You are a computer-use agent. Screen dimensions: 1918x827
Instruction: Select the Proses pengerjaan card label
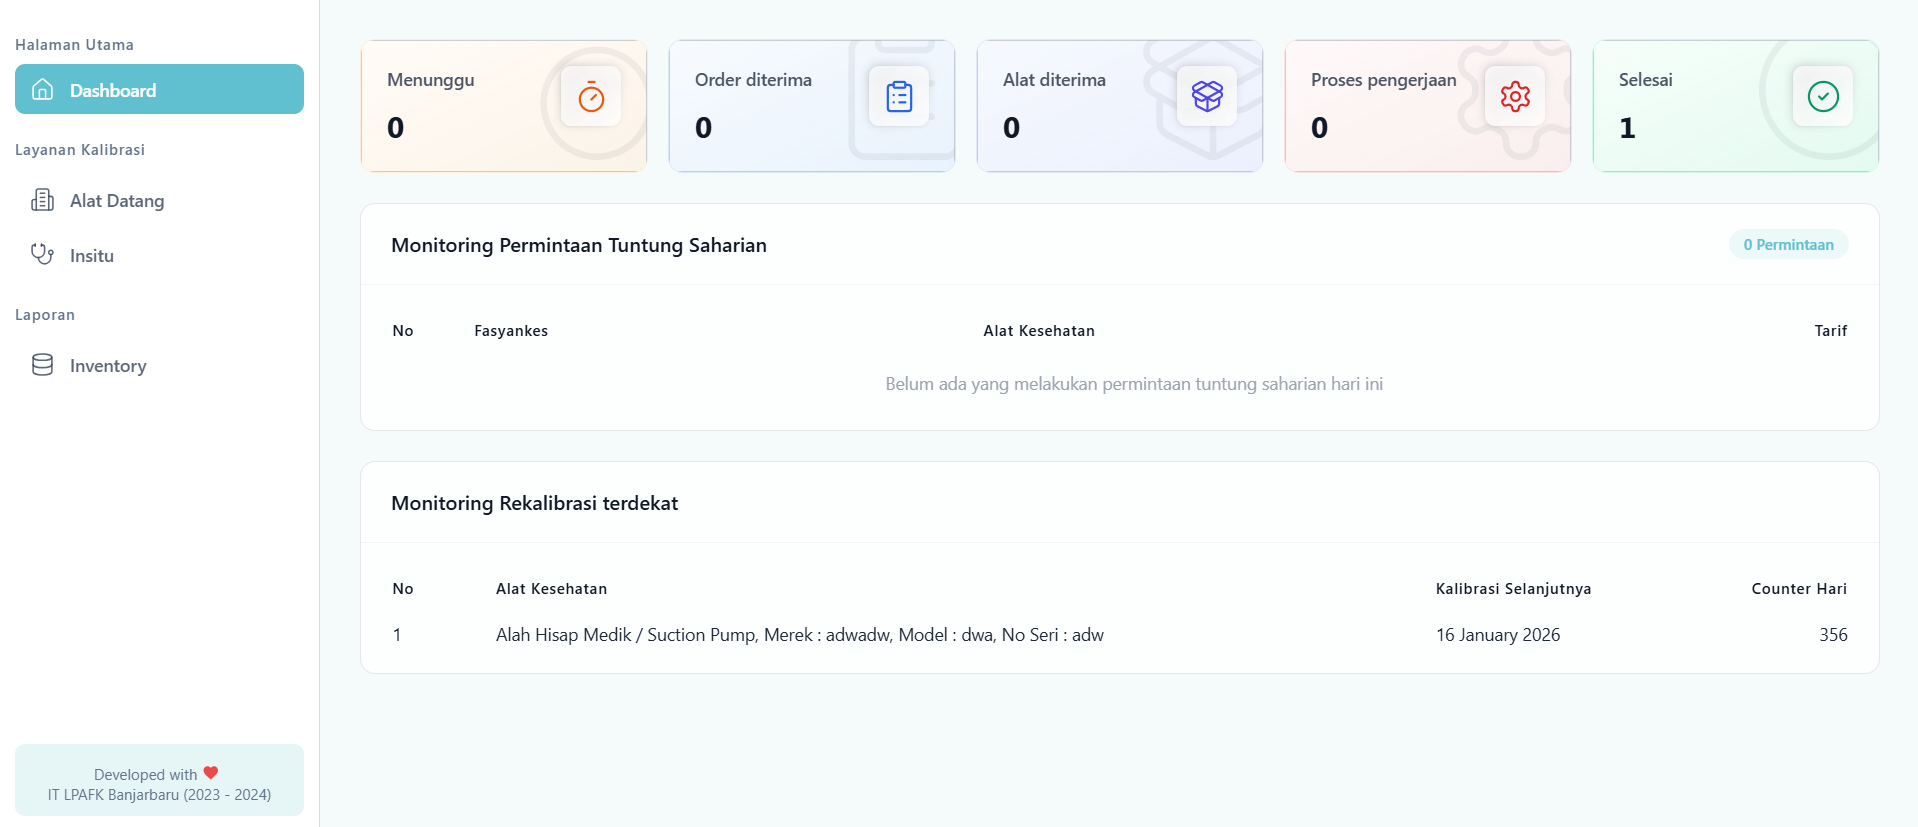click(x=1383, y=80)
